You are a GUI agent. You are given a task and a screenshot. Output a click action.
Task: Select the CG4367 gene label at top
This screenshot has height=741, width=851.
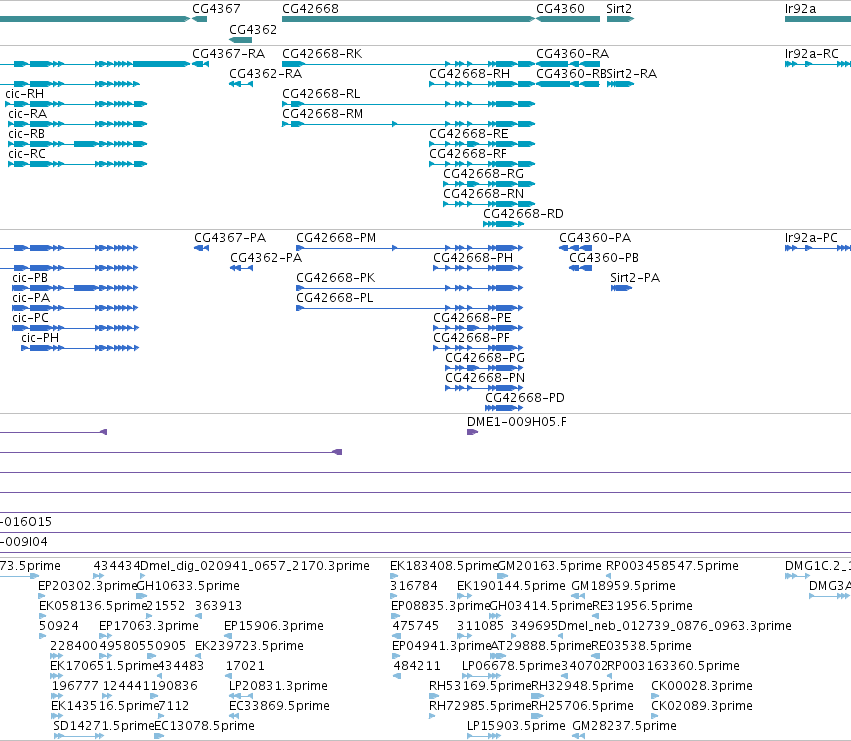216,9
